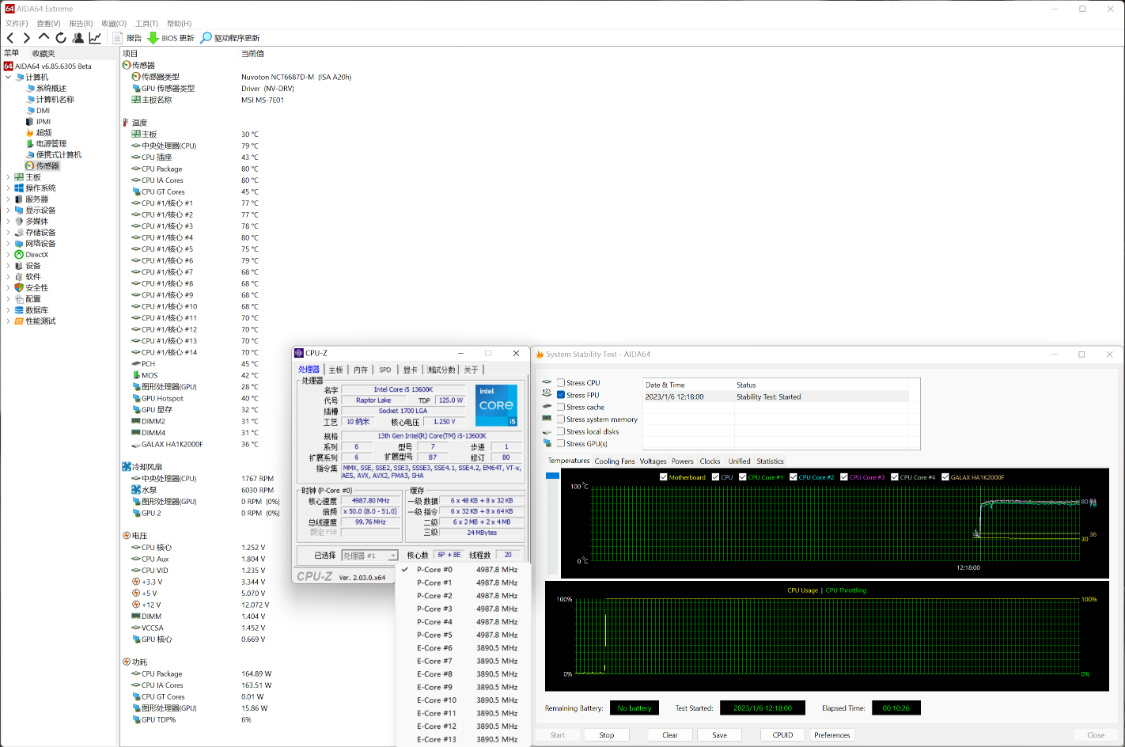
Task: Open the user manage icon in toolbar
Action: click(77, 38)
